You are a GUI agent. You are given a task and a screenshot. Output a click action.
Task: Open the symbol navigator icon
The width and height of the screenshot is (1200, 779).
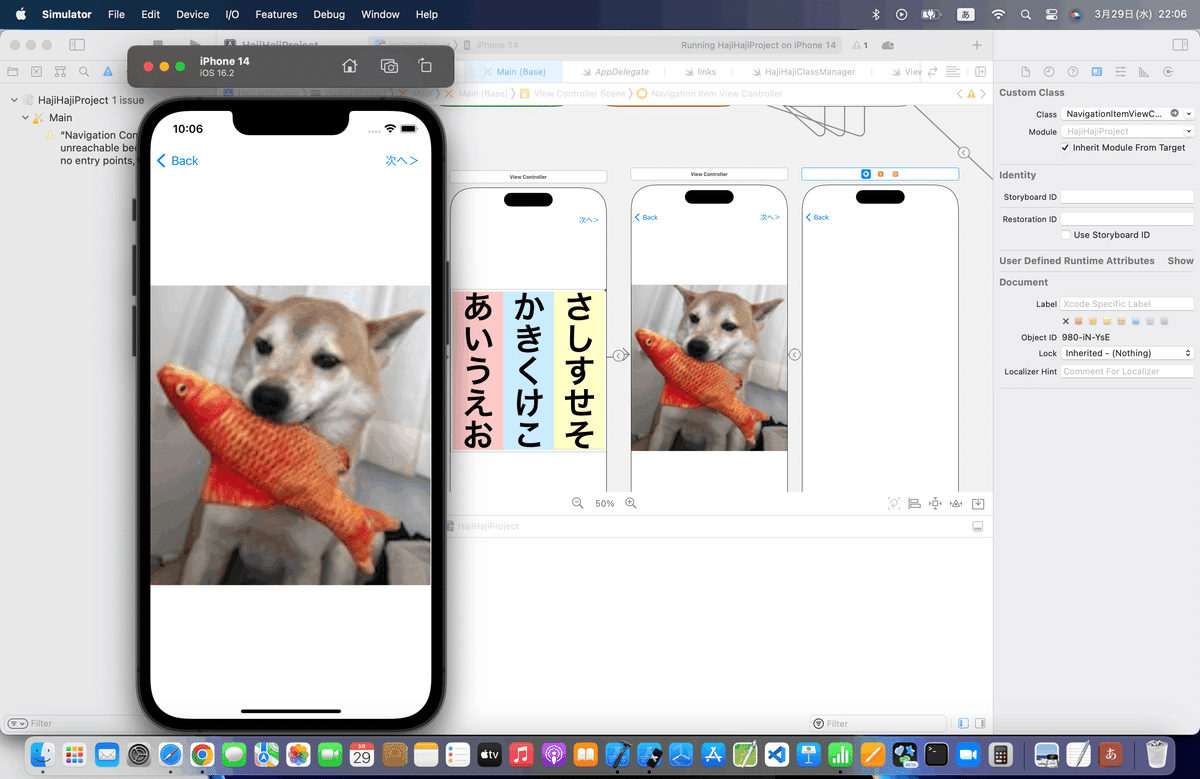[x=60, y=72]
